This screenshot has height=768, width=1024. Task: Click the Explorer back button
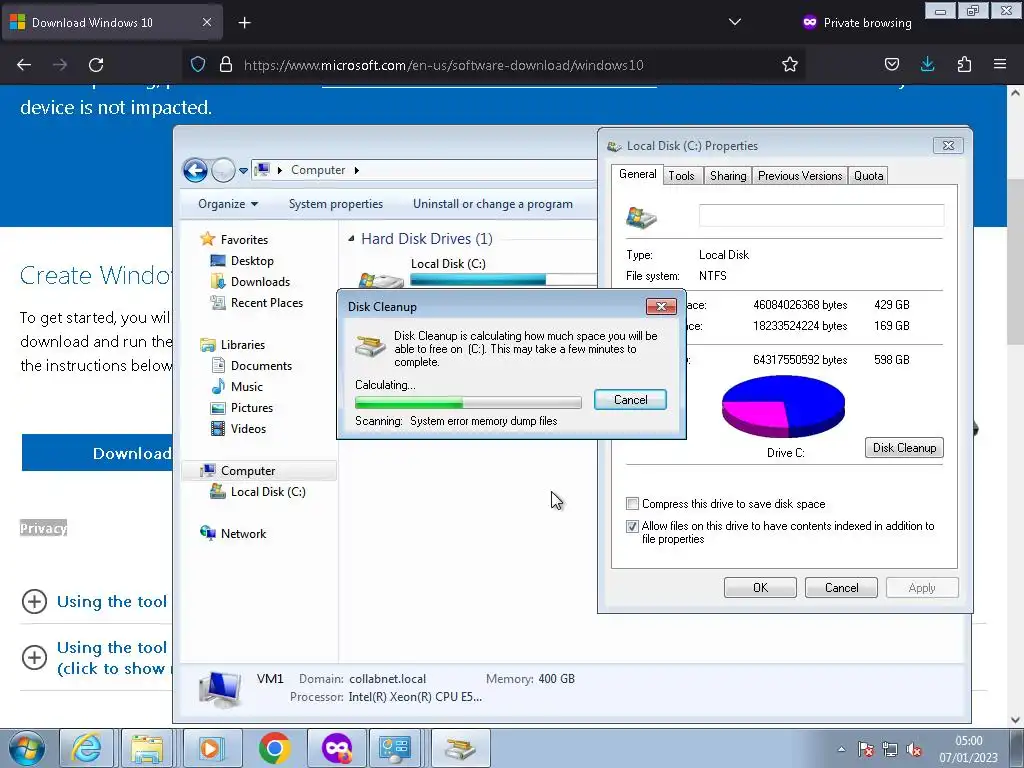pos(195,170)
